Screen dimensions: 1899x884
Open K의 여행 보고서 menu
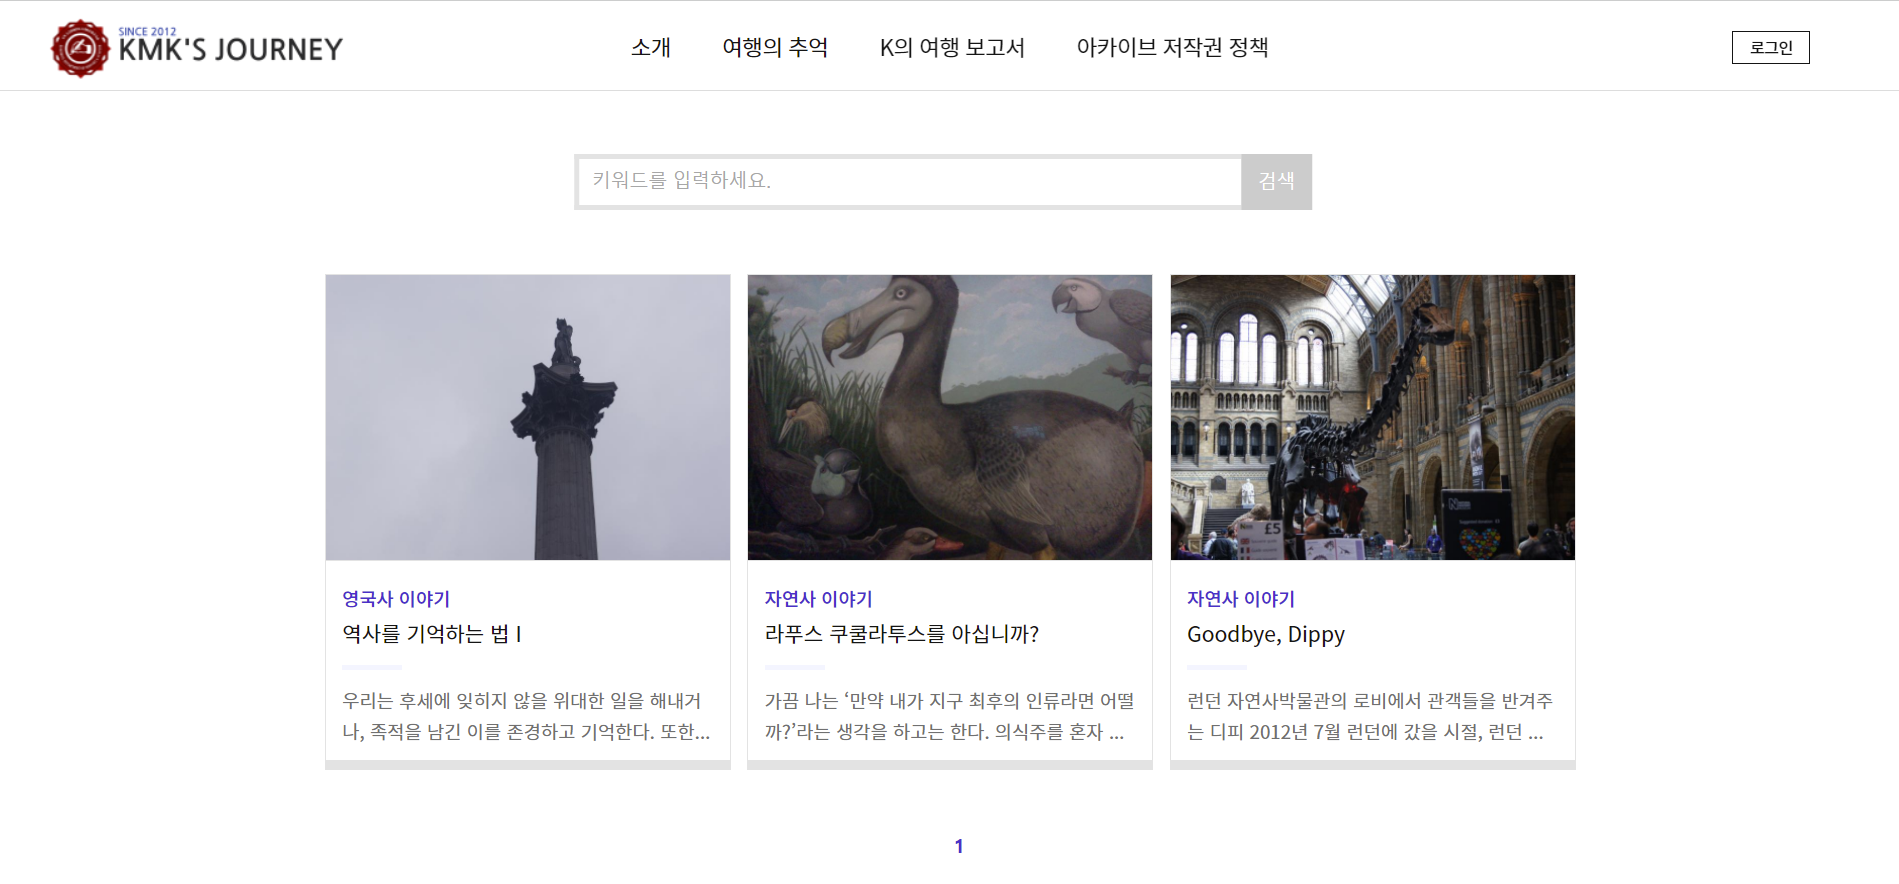pyautogui.click(x=951, y=47)
